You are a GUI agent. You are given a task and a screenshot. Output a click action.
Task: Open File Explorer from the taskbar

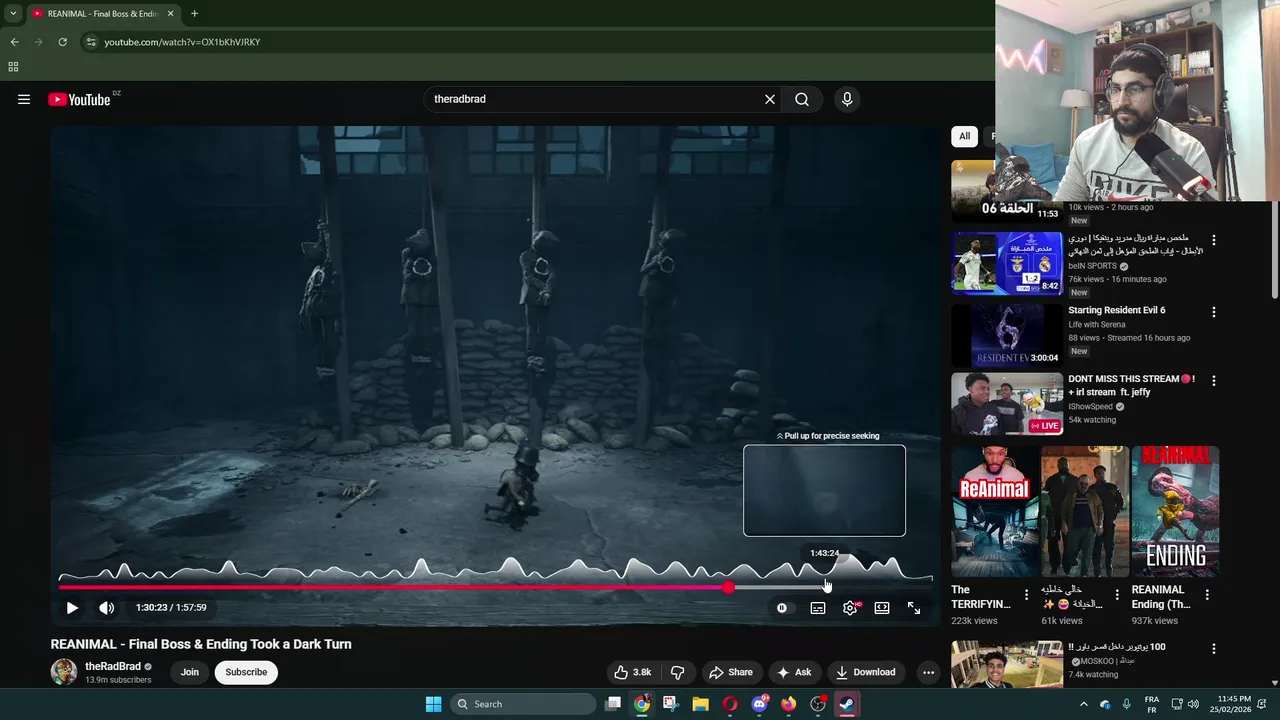(700, 704)
